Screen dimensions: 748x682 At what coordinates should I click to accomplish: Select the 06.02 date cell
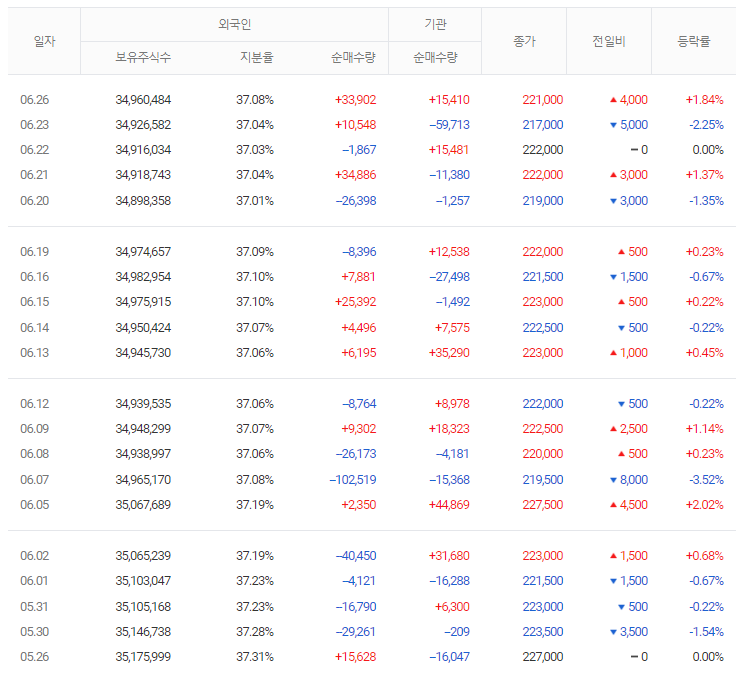tap(34, 556)
